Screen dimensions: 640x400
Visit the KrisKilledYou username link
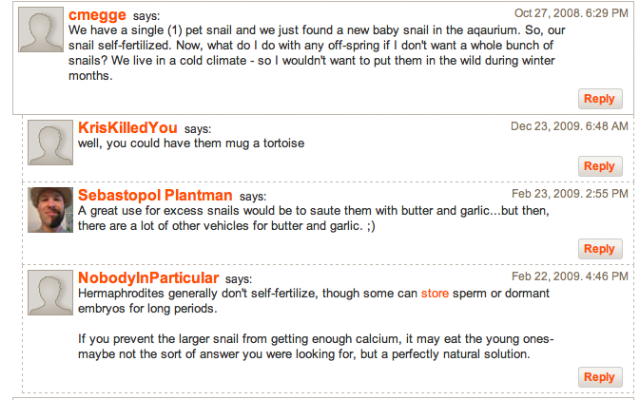pyautogui.click(x=127, y=128)
